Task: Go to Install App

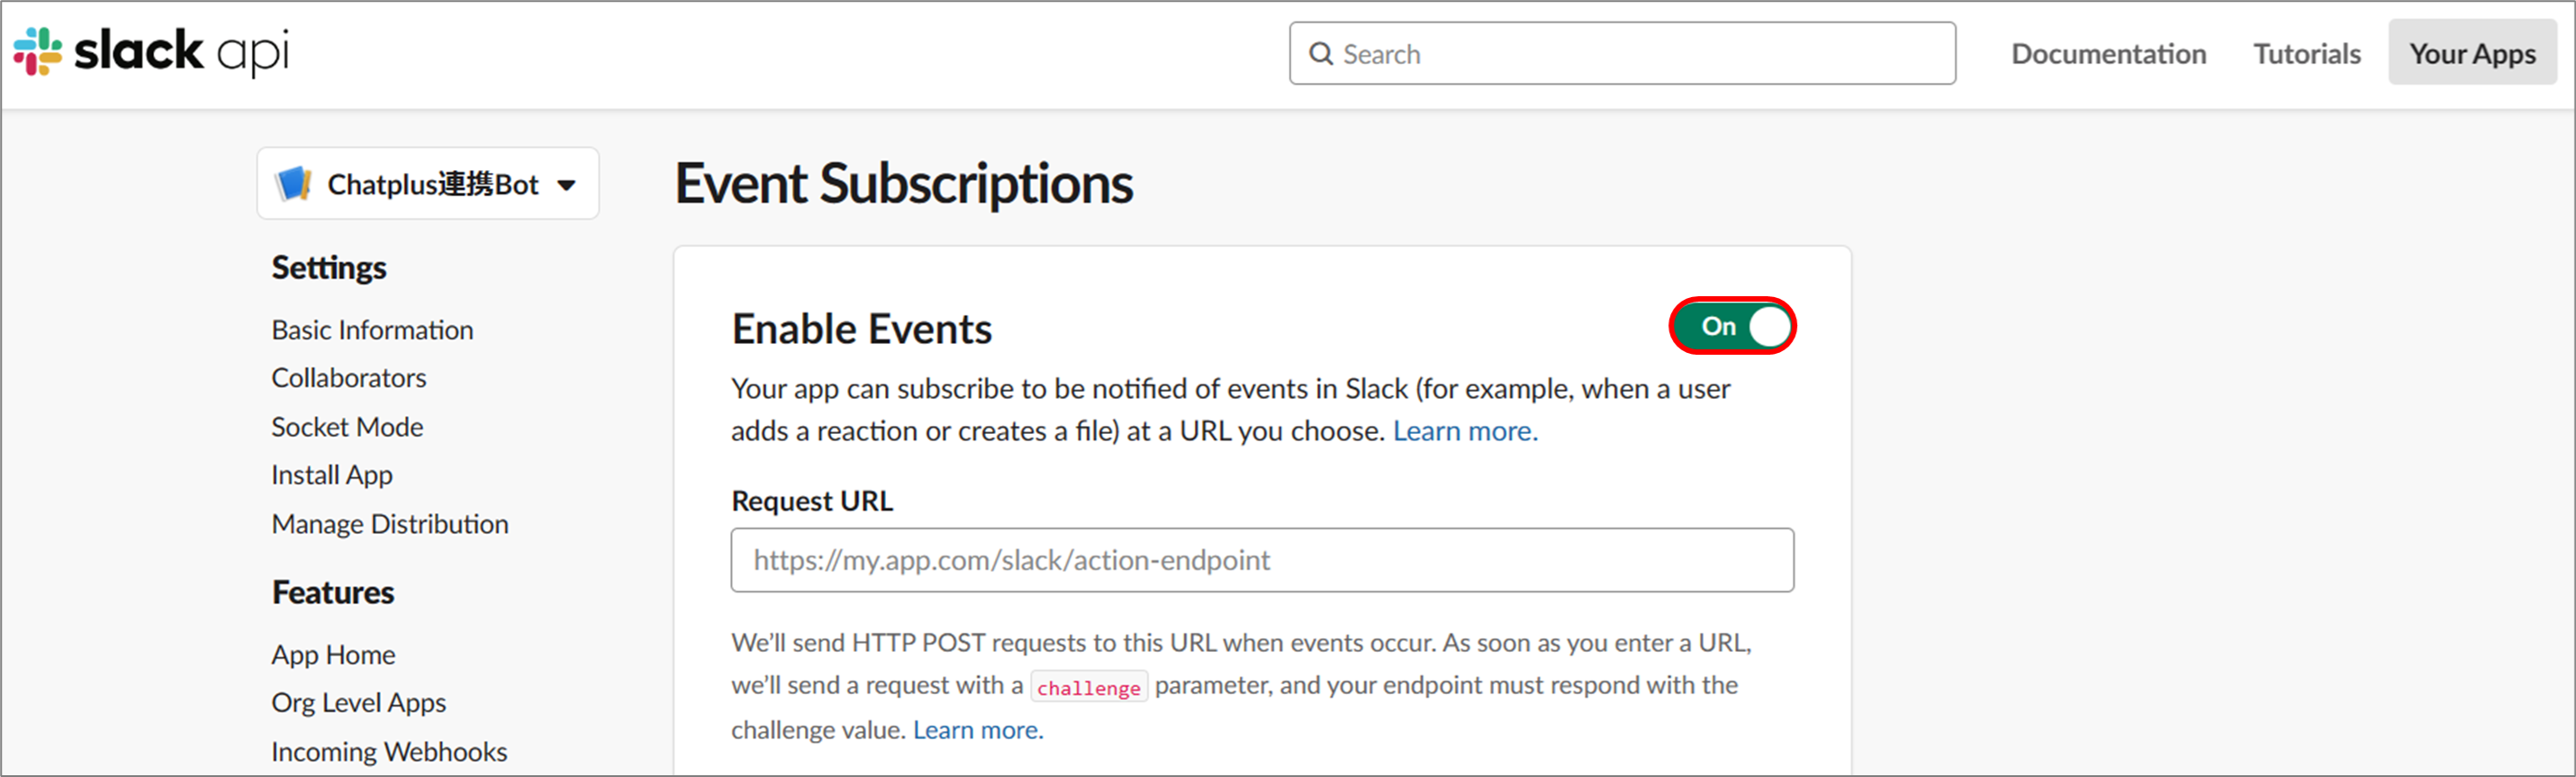Action: pyautogui.click(x=332, y=475)
